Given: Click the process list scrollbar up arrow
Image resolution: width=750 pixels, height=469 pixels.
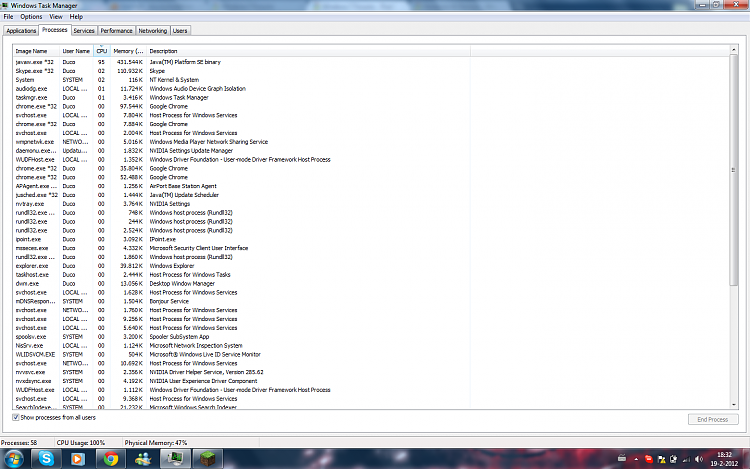Looking at the screenshot, I should point(733,50).
